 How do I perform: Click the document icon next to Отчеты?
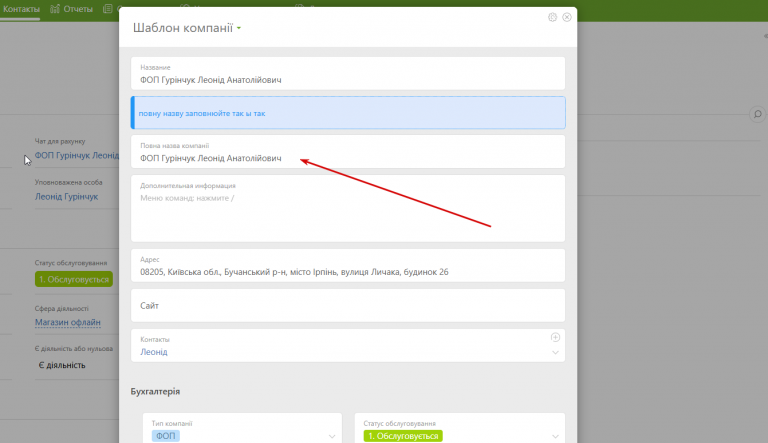[x=107, y=9]
